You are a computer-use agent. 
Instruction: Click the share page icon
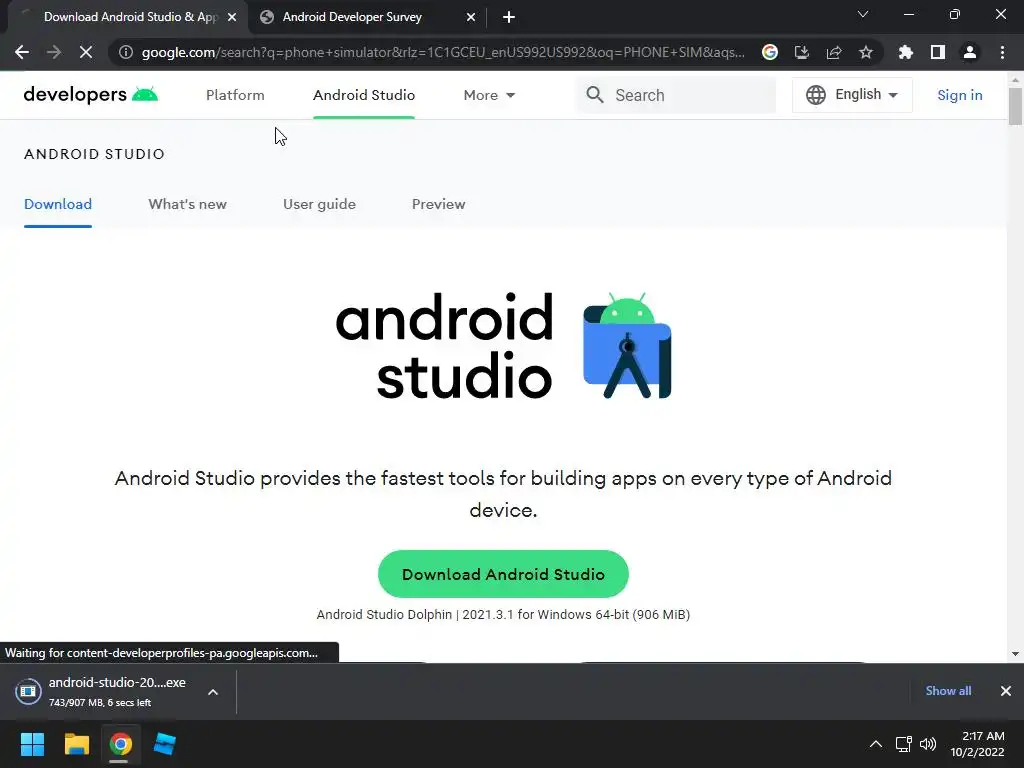coord(834,52)
